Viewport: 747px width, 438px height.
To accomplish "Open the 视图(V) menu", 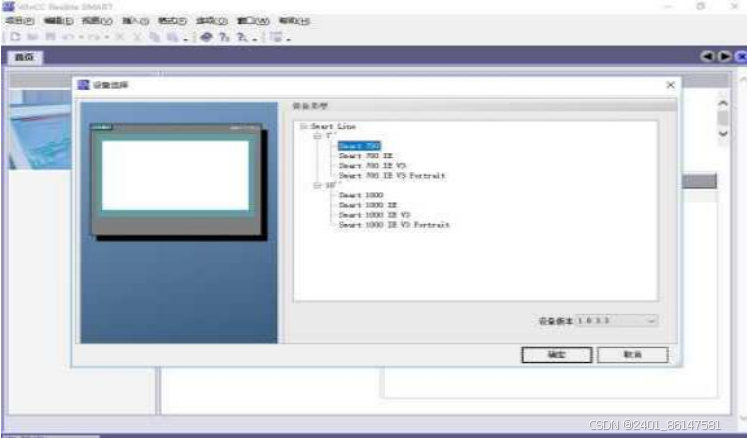I will [x=97, y=21].
